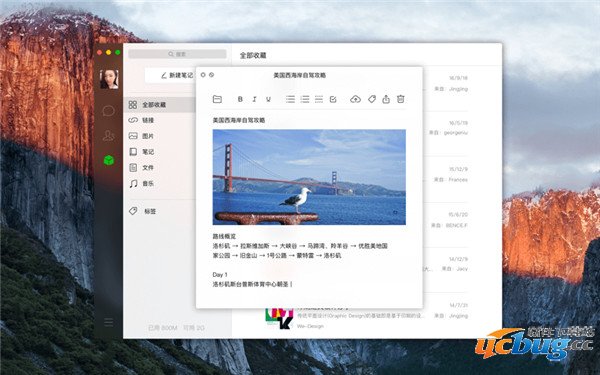The width and height of the screenshot is (600, 375).
Task: Click the Golden Gate Bridge image in note
Action: pos(309,177)
